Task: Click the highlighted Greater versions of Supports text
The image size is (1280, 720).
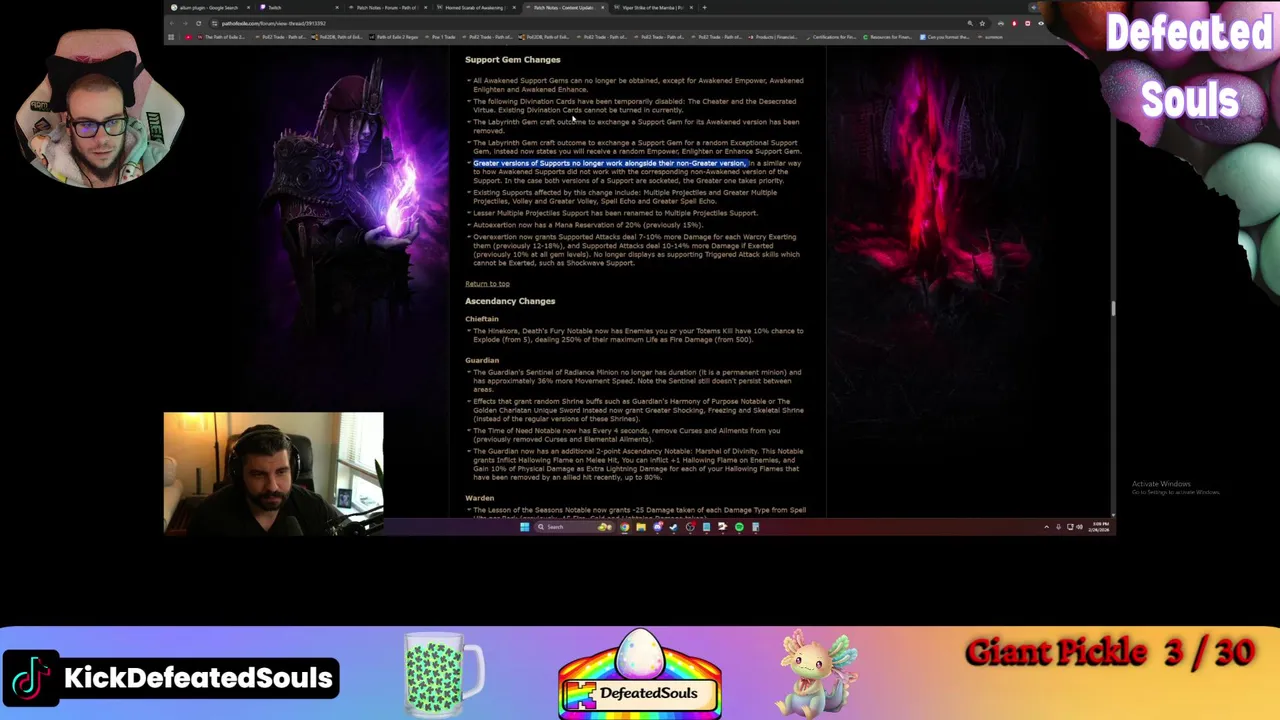Action: [610, 163]
